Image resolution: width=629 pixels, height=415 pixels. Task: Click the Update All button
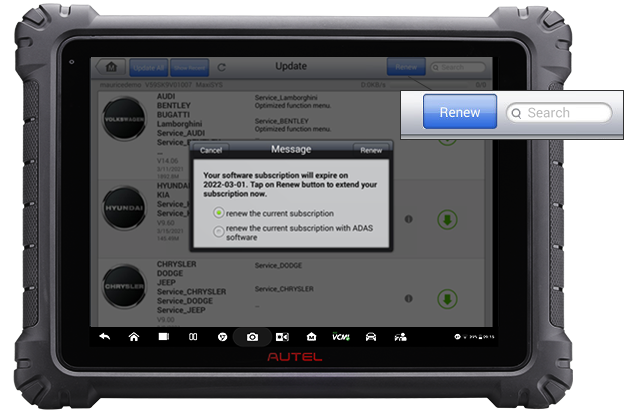coord(148,67)
